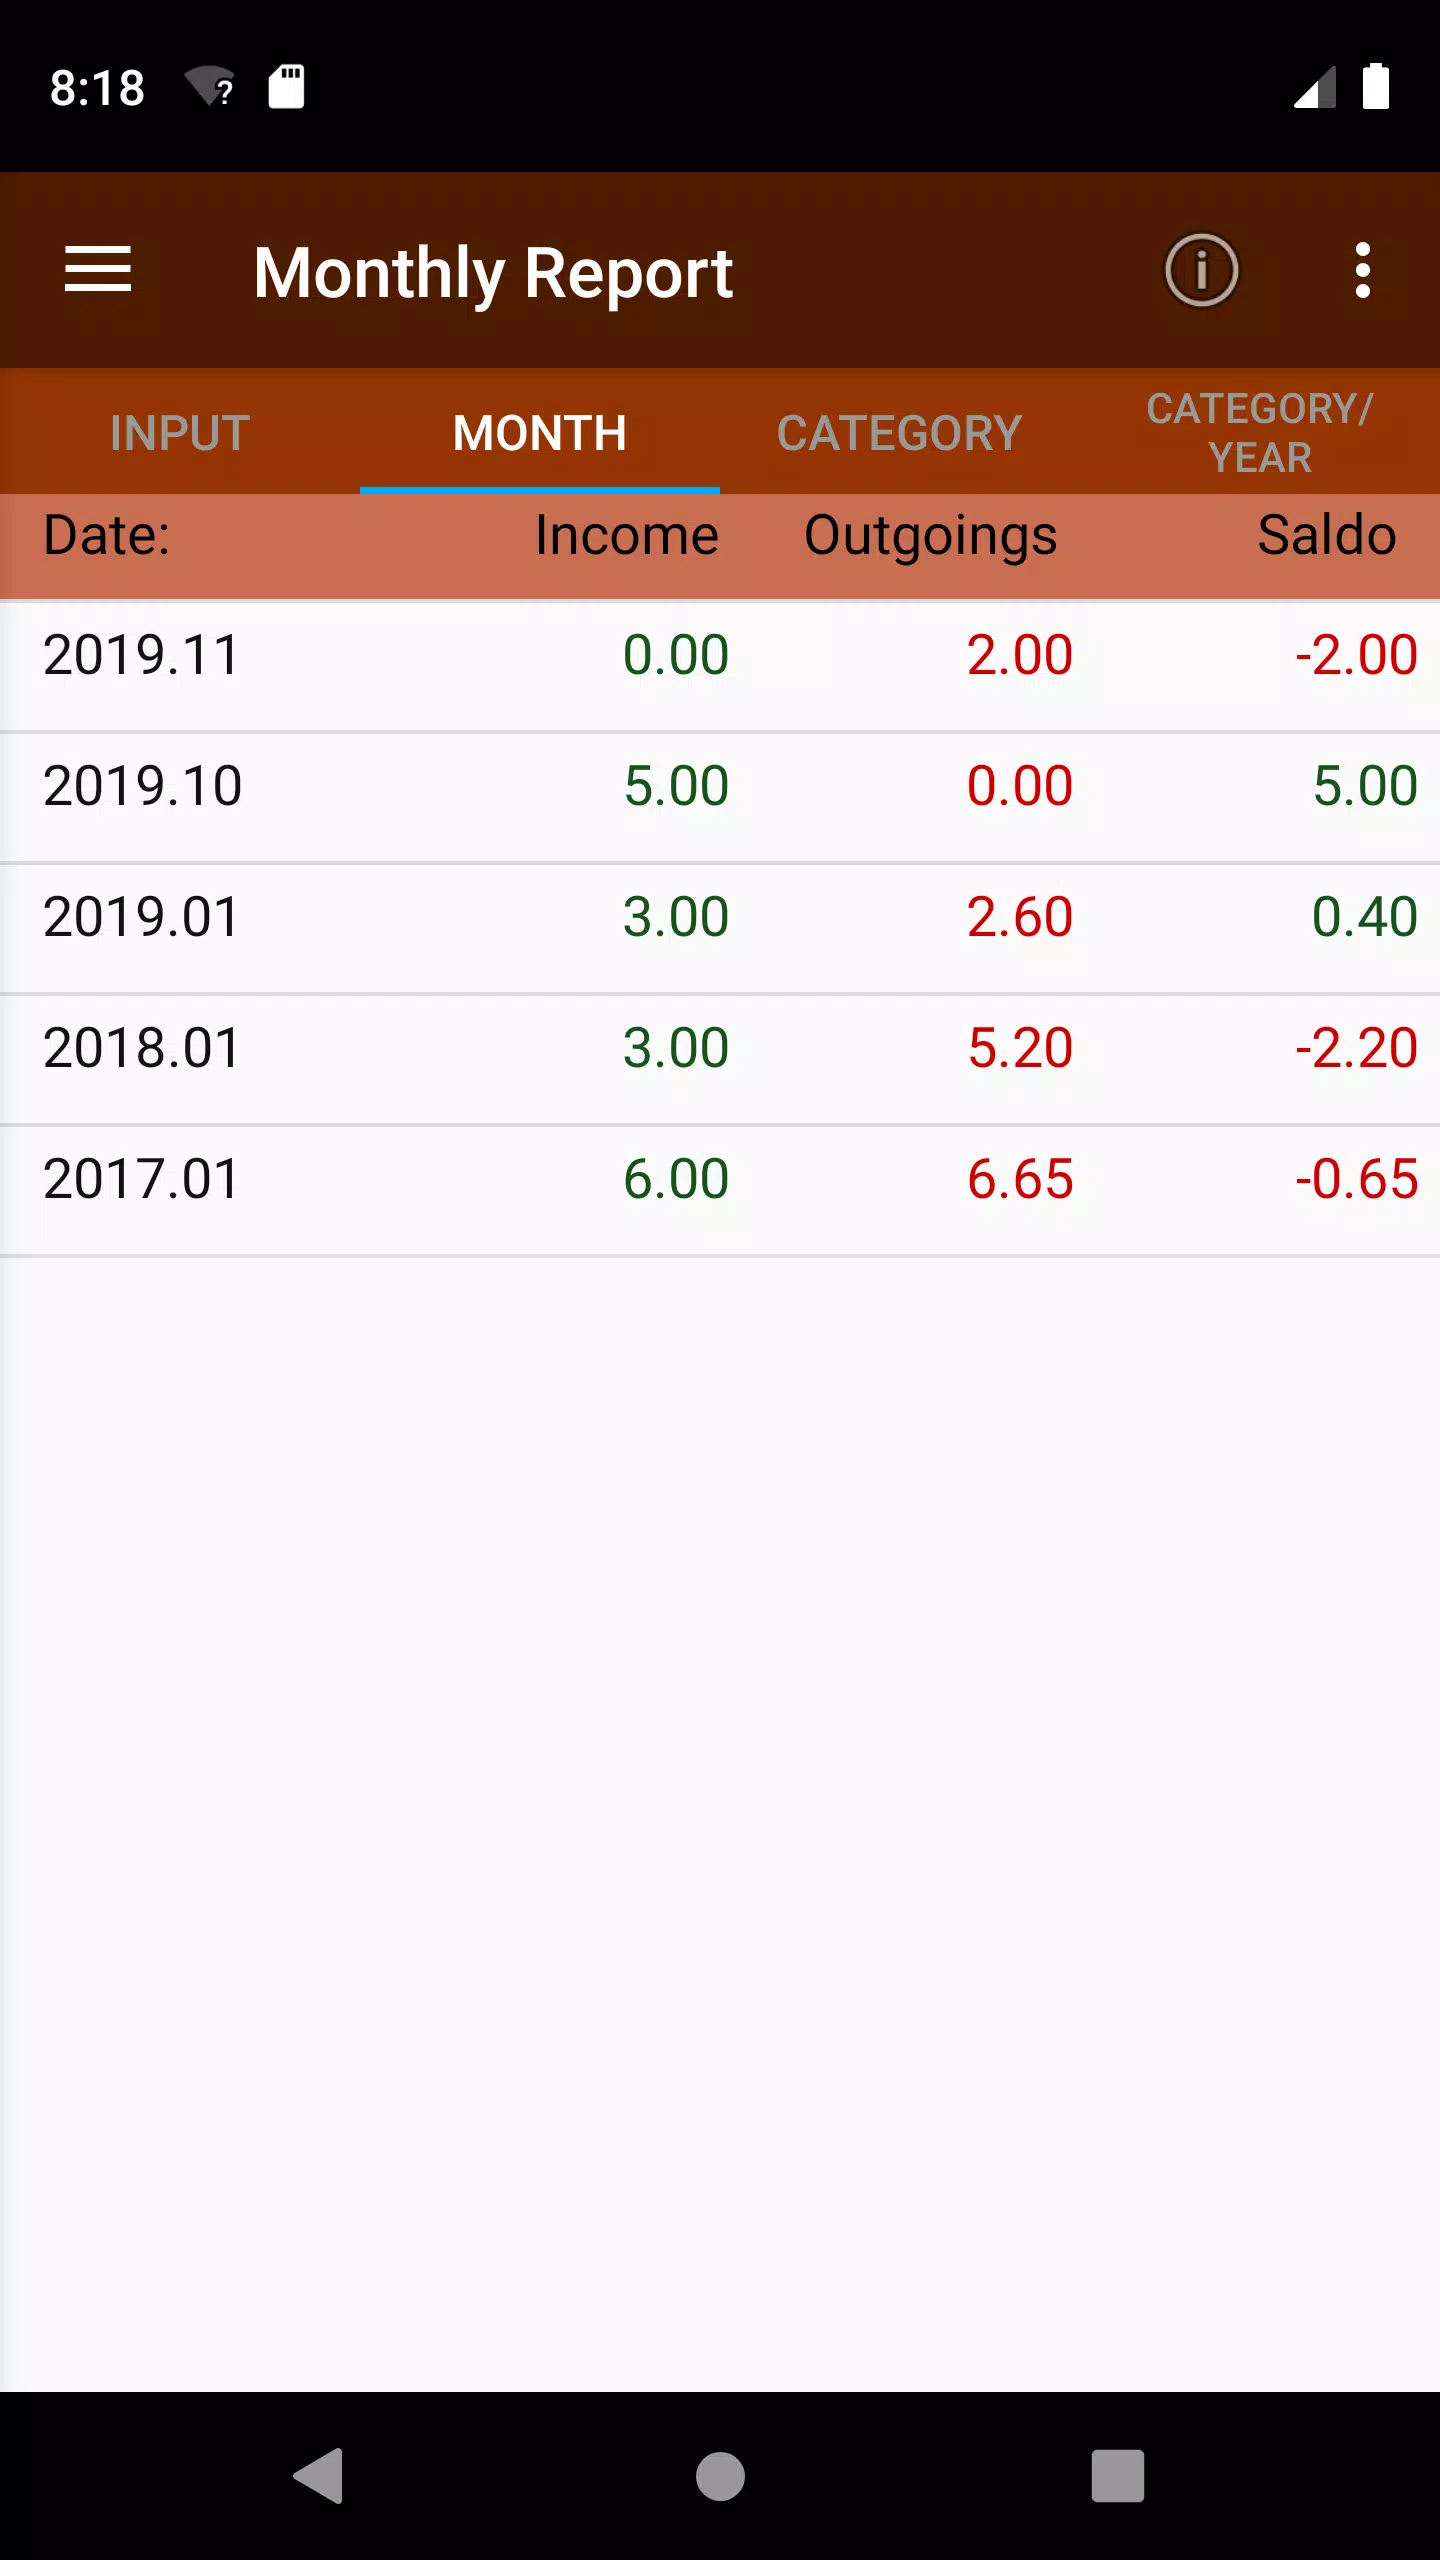Open the 2019.01 month row
This screenshot has width=1440, height=2560.
pyautogui.click(x=720, y=928)
